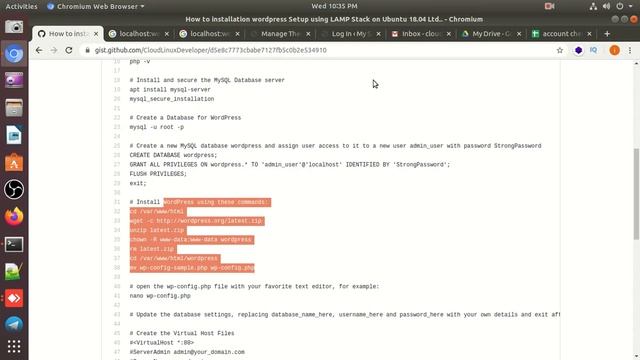This screenshot has width=640, height=360.
Task: Click line 'mysql_secure_installation'
Action: click(172, 99)
